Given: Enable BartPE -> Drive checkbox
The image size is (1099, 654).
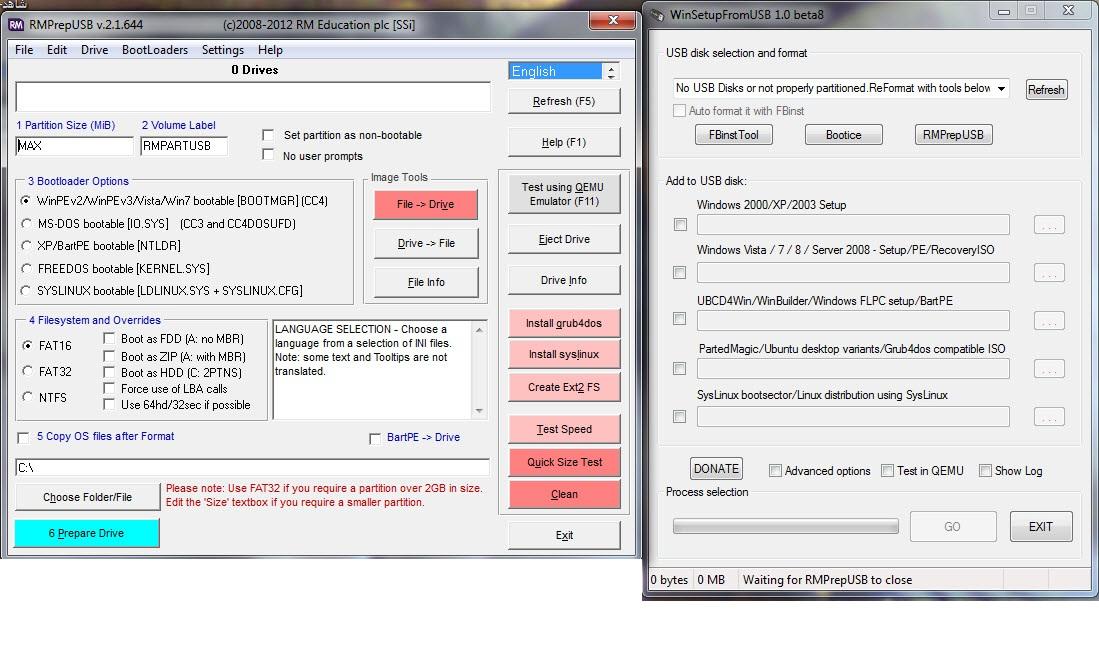Looking at the screenshot, I should pos(375,438).
